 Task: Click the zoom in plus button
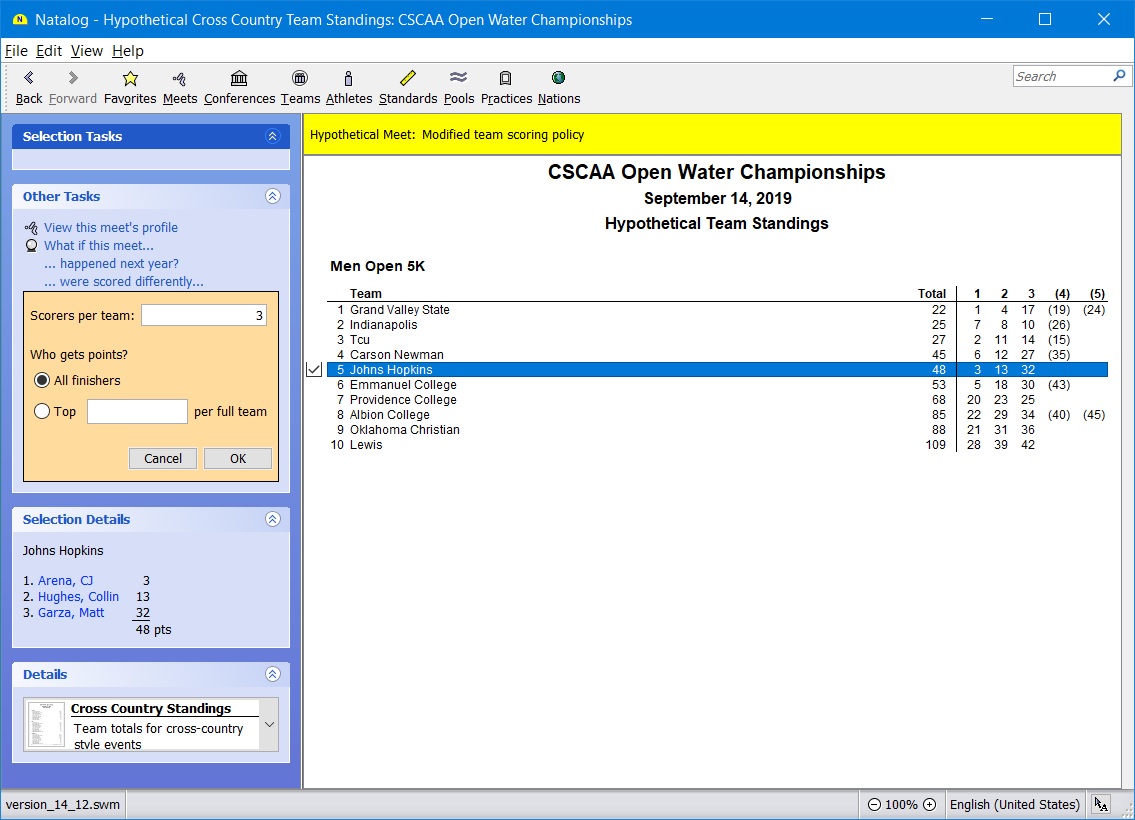(x=929, y=805)
